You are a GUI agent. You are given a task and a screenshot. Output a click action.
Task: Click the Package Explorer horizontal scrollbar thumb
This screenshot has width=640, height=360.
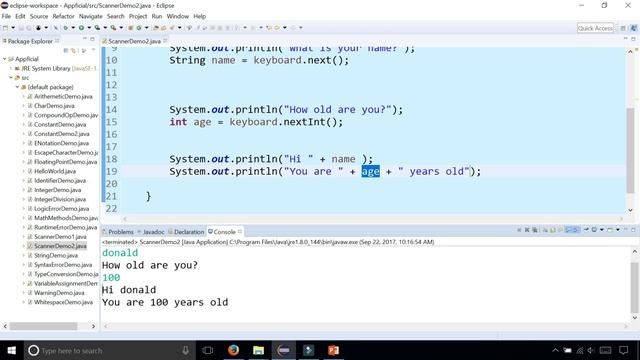[x=43, y=326]
